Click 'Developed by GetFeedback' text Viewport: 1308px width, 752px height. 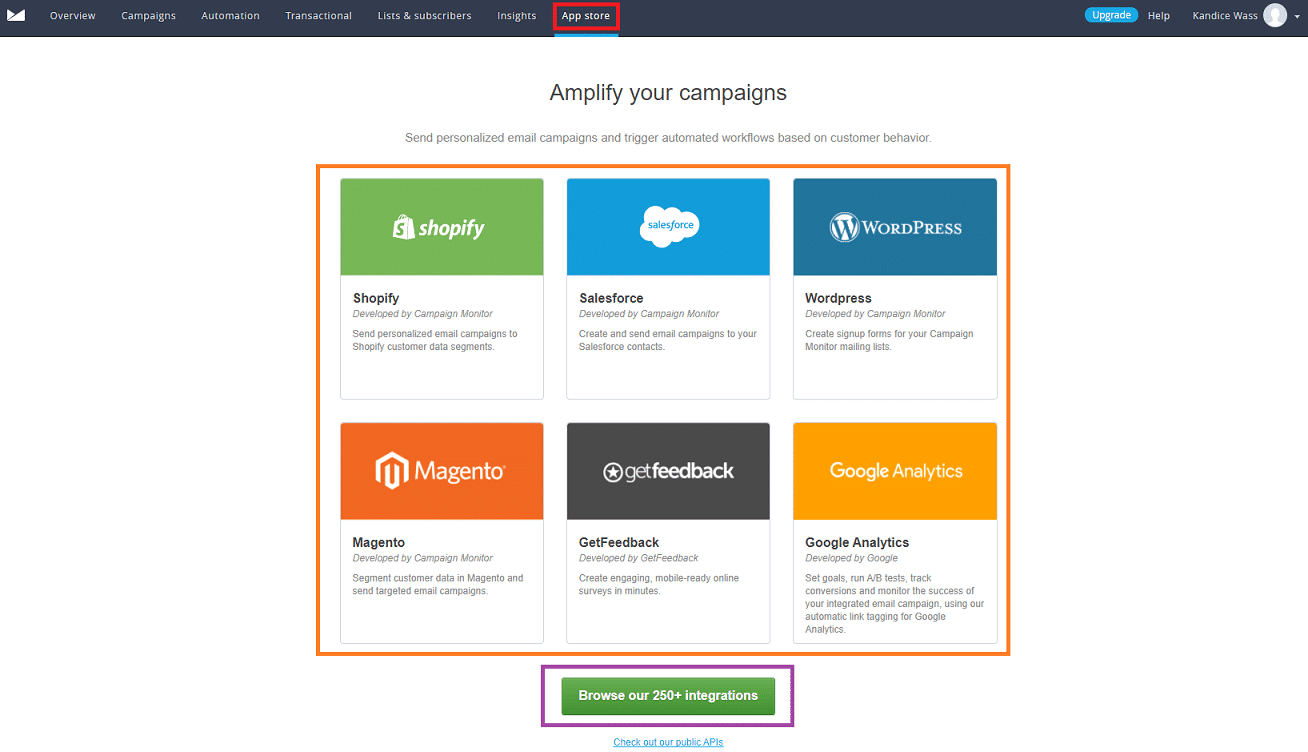639,558
